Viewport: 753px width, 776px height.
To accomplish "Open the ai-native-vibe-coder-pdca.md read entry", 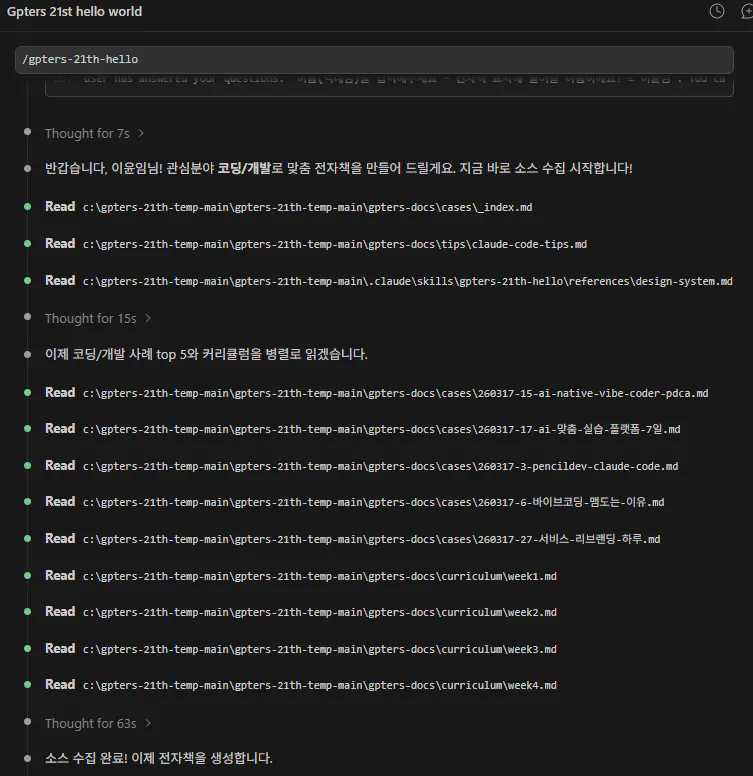I will pos(376,393).
